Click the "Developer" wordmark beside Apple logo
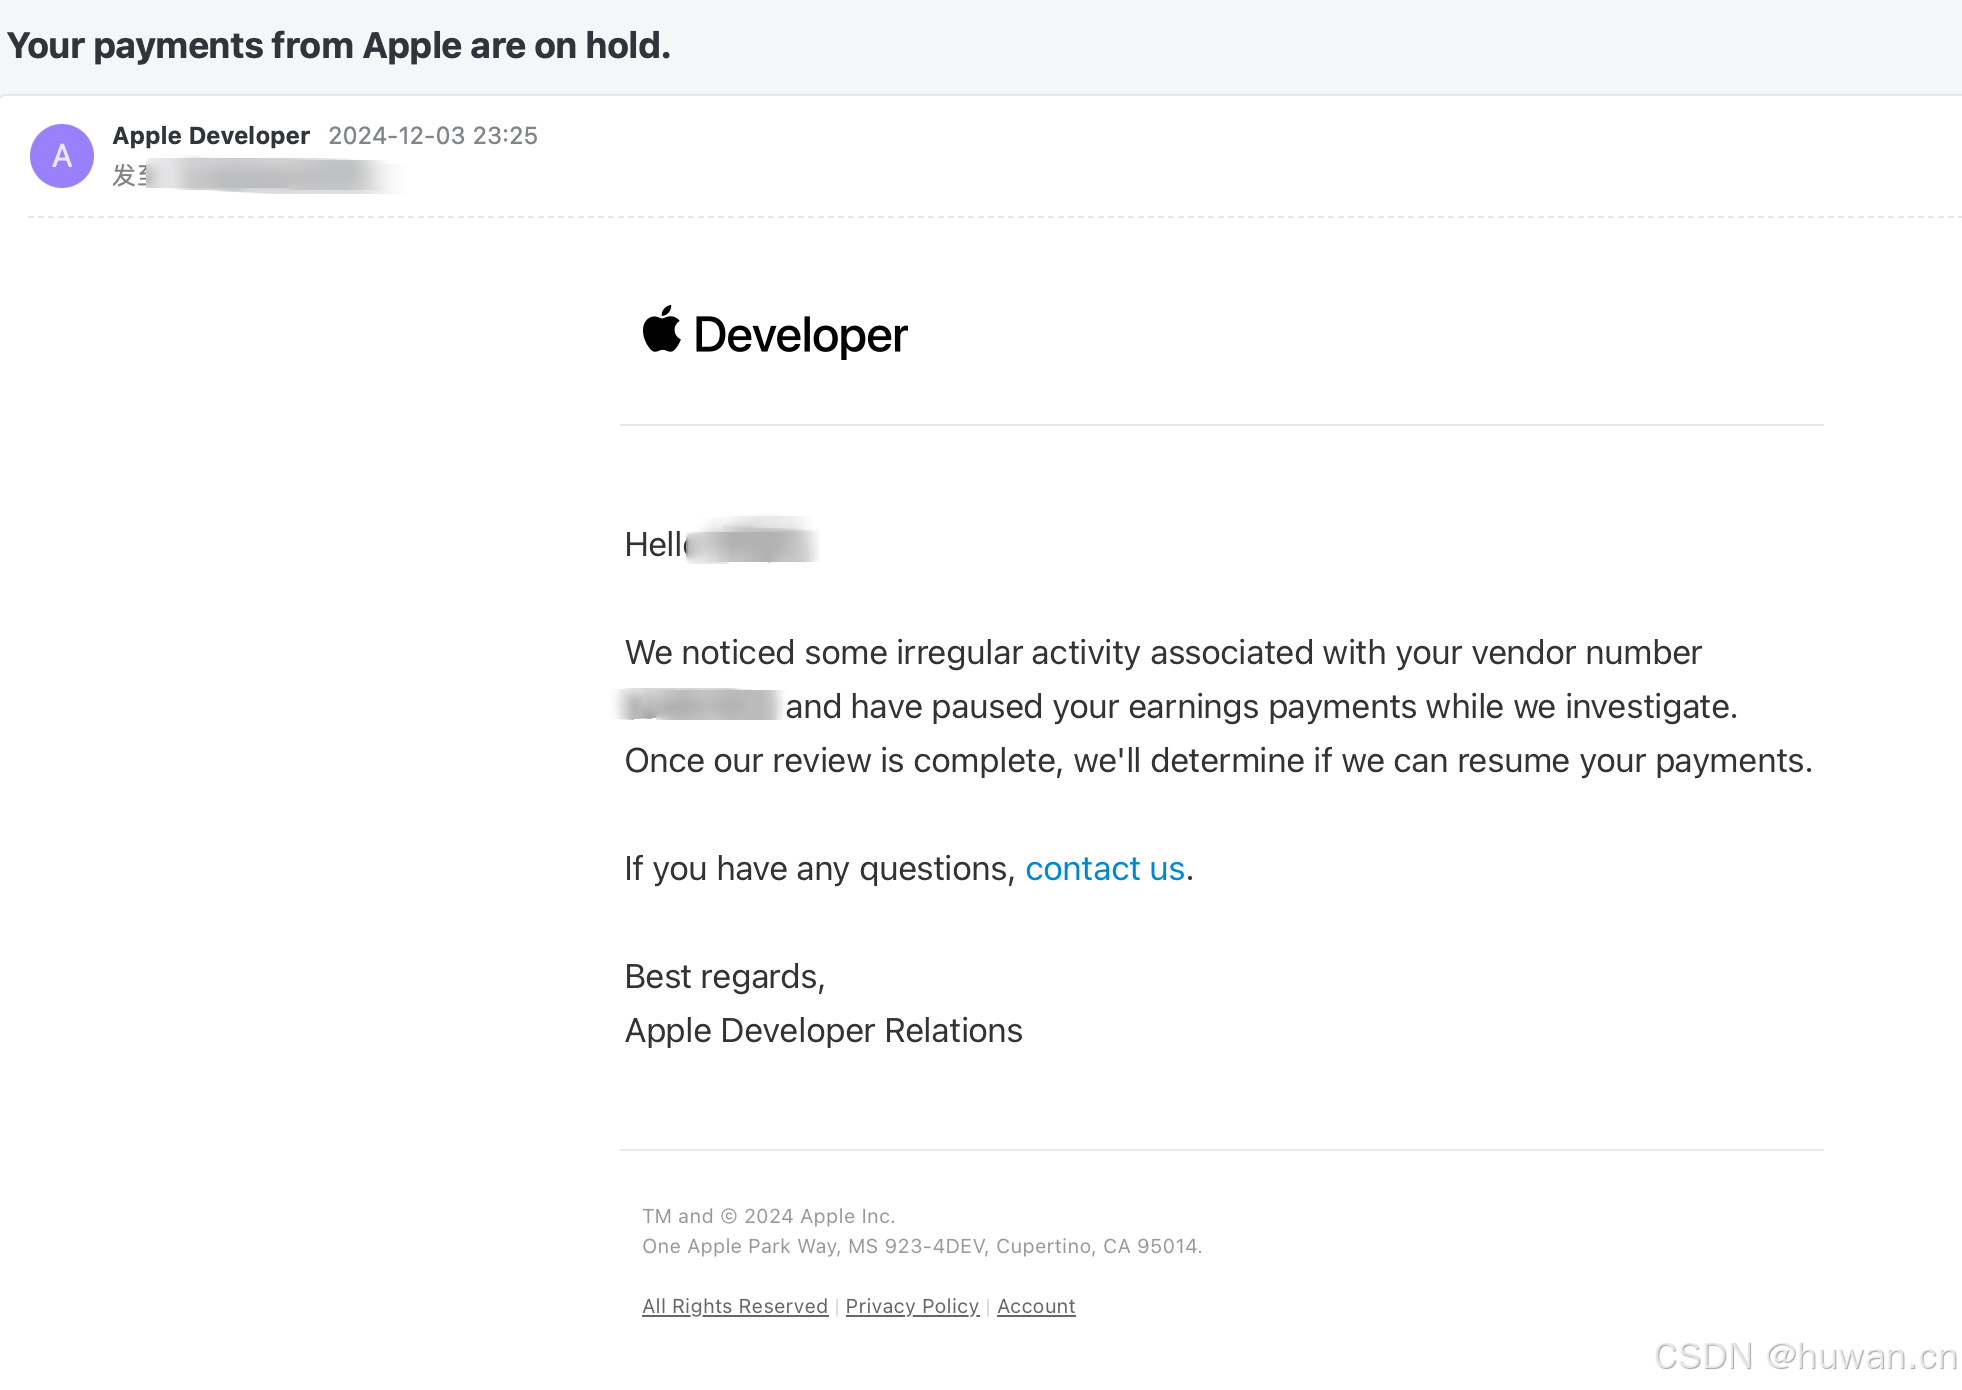The width and height of the screenshot is (1962, 1390). tap(800, 335)
